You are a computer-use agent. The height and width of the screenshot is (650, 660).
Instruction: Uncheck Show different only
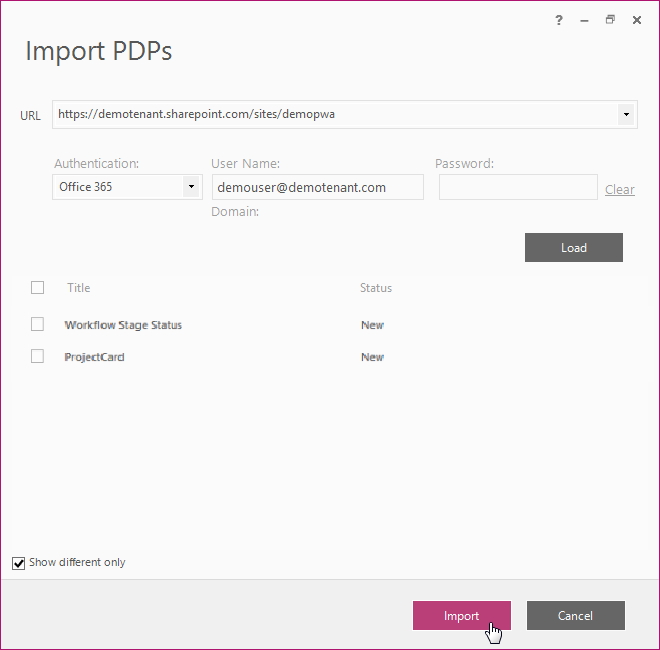(x=19, y=563)
